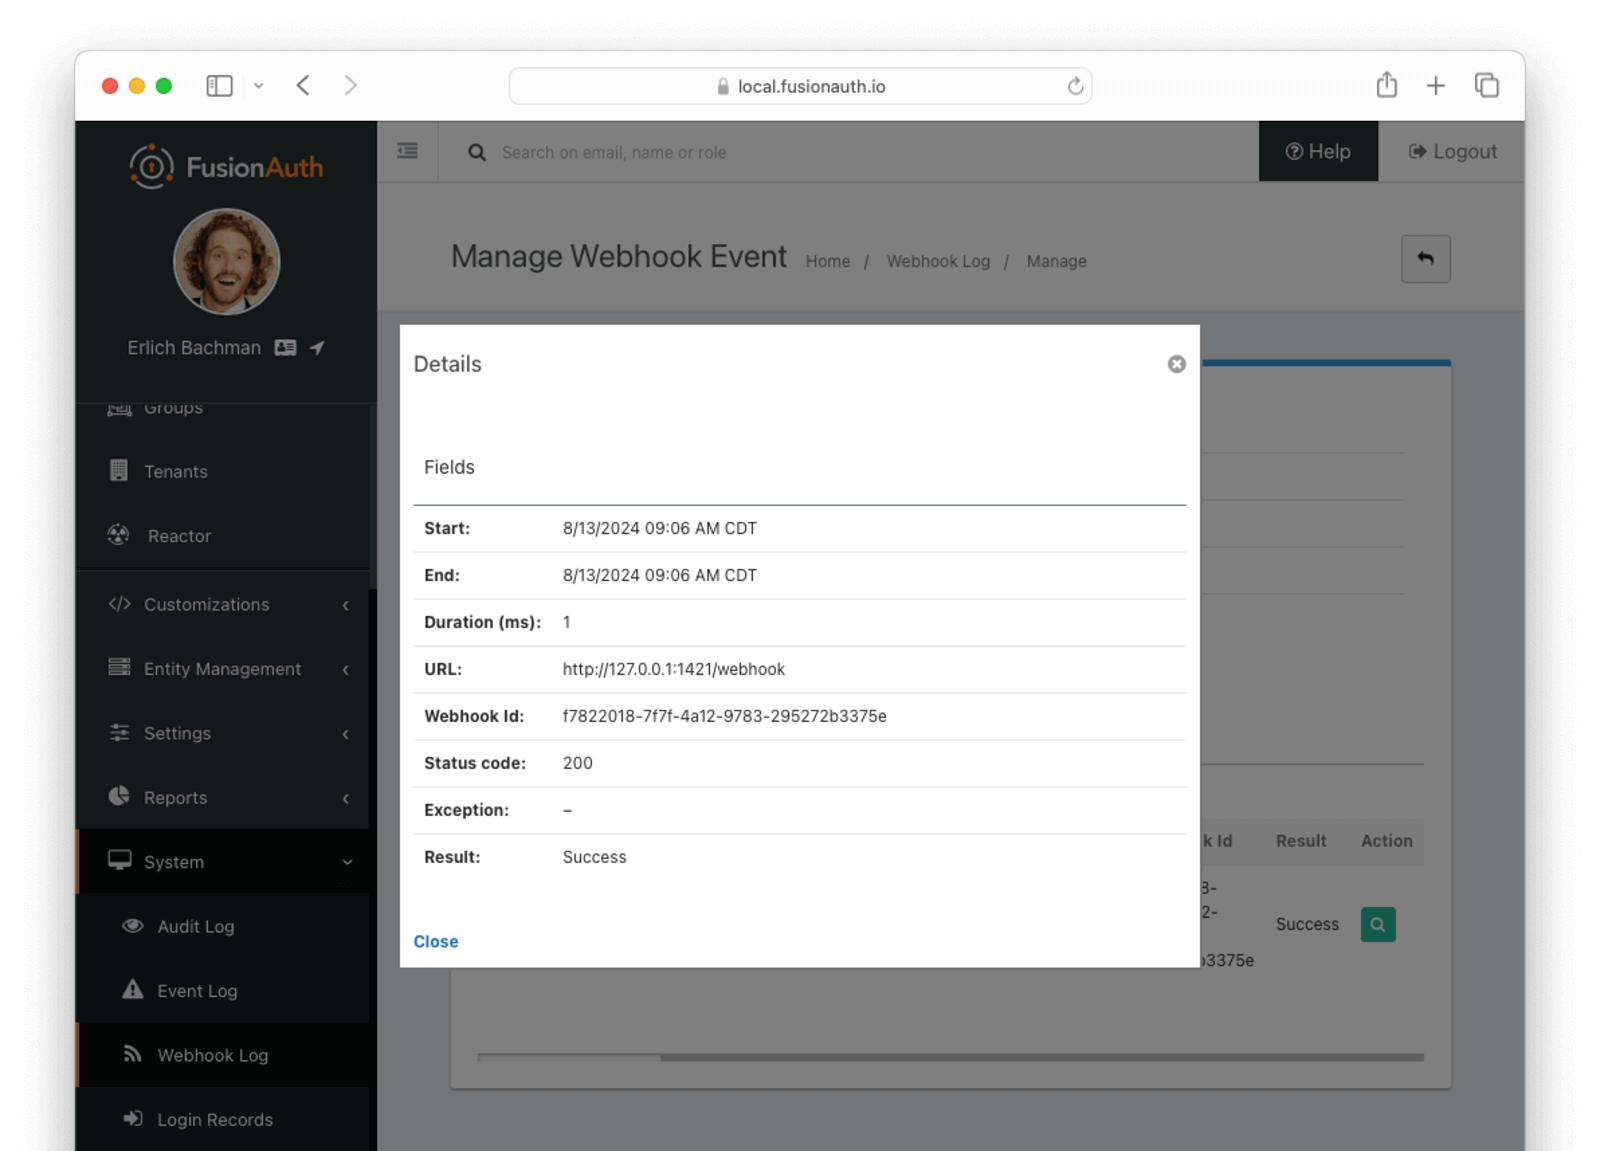The height and width of the screenshot is (1151, 1600).
Task: Click Success in the table row
Action: point(1307,925)
